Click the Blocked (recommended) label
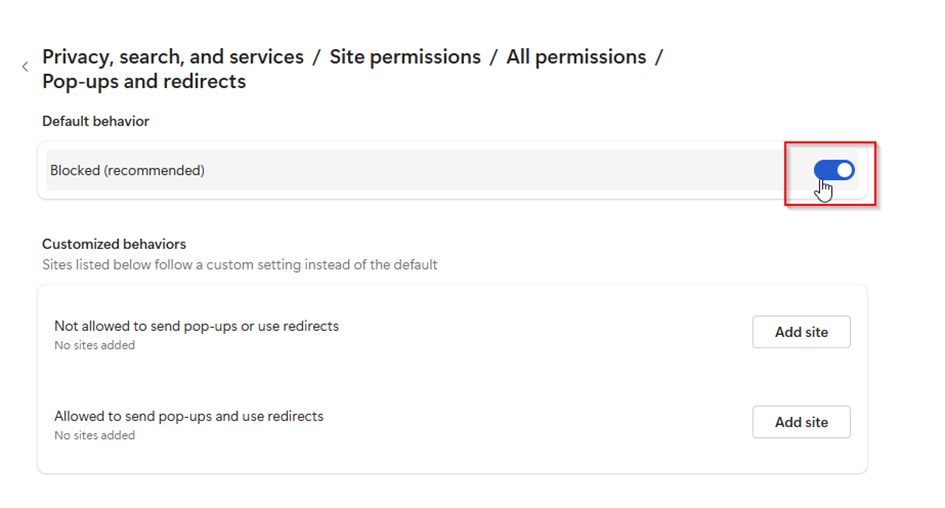Viewport: 945px width, 508px height. coord(127,171)
